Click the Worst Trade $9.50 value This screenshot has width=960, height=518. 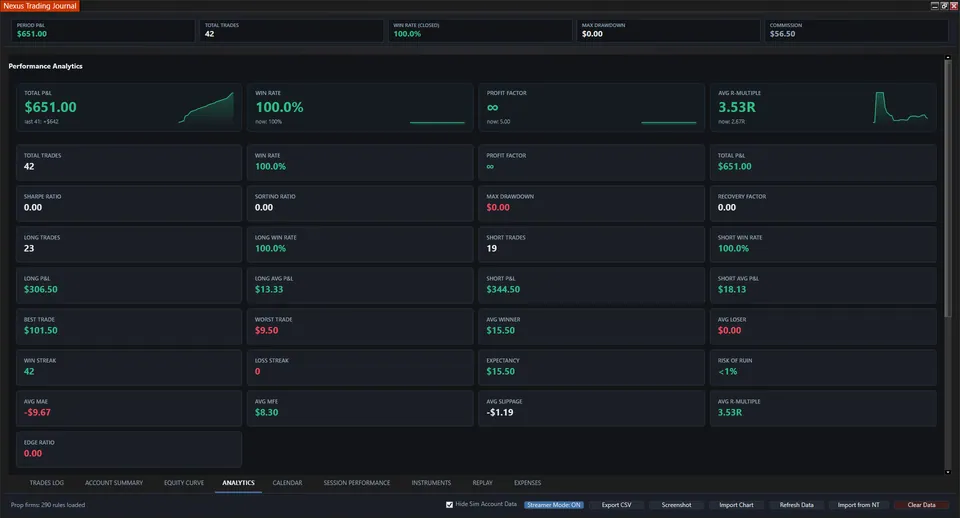[266, 330]
